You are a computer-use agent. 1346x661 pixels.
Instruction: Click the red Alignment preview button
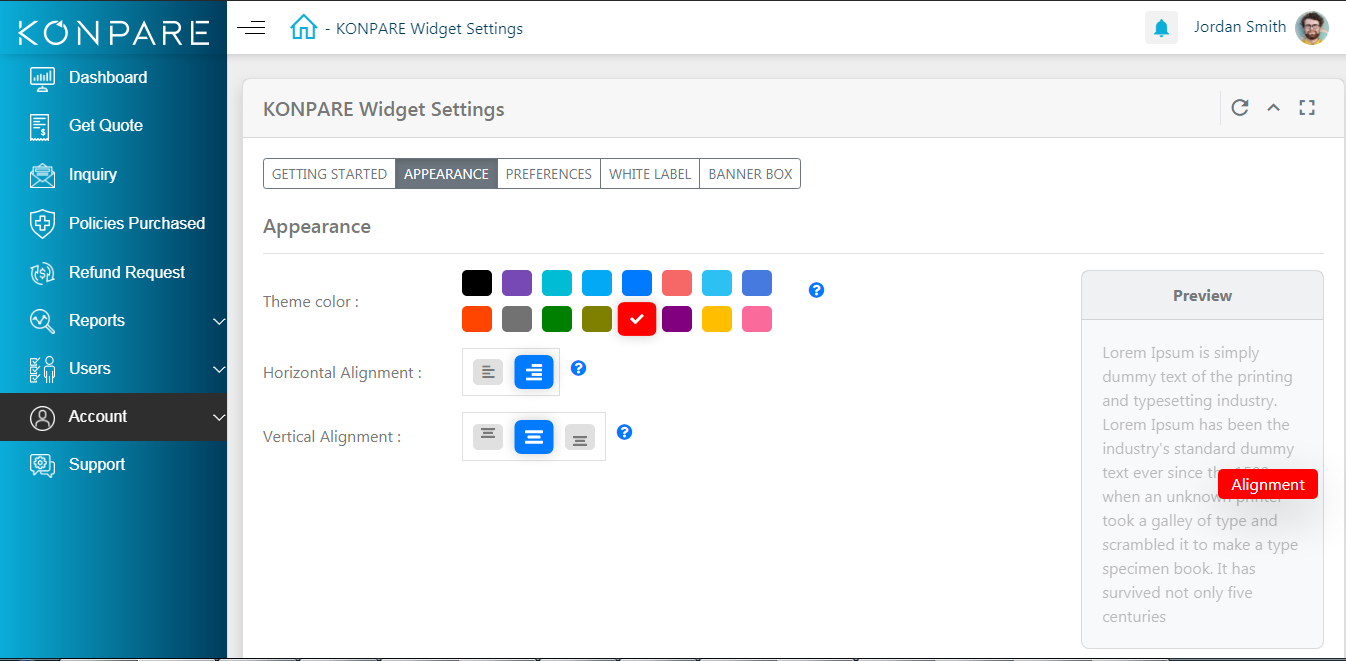tap(1268, 484)
